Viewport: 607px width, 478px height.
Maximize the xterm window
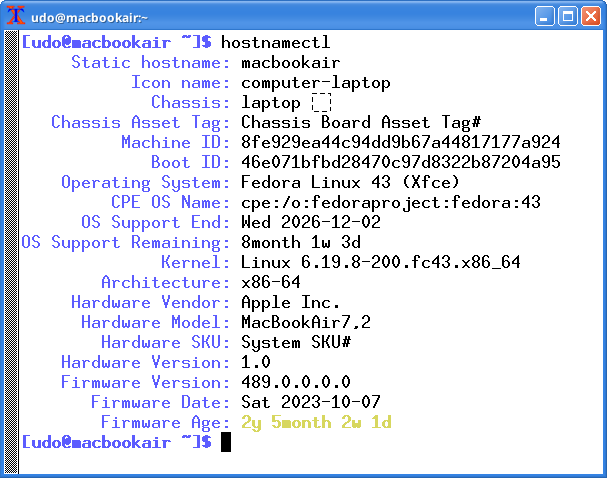[x=568, y=16]
